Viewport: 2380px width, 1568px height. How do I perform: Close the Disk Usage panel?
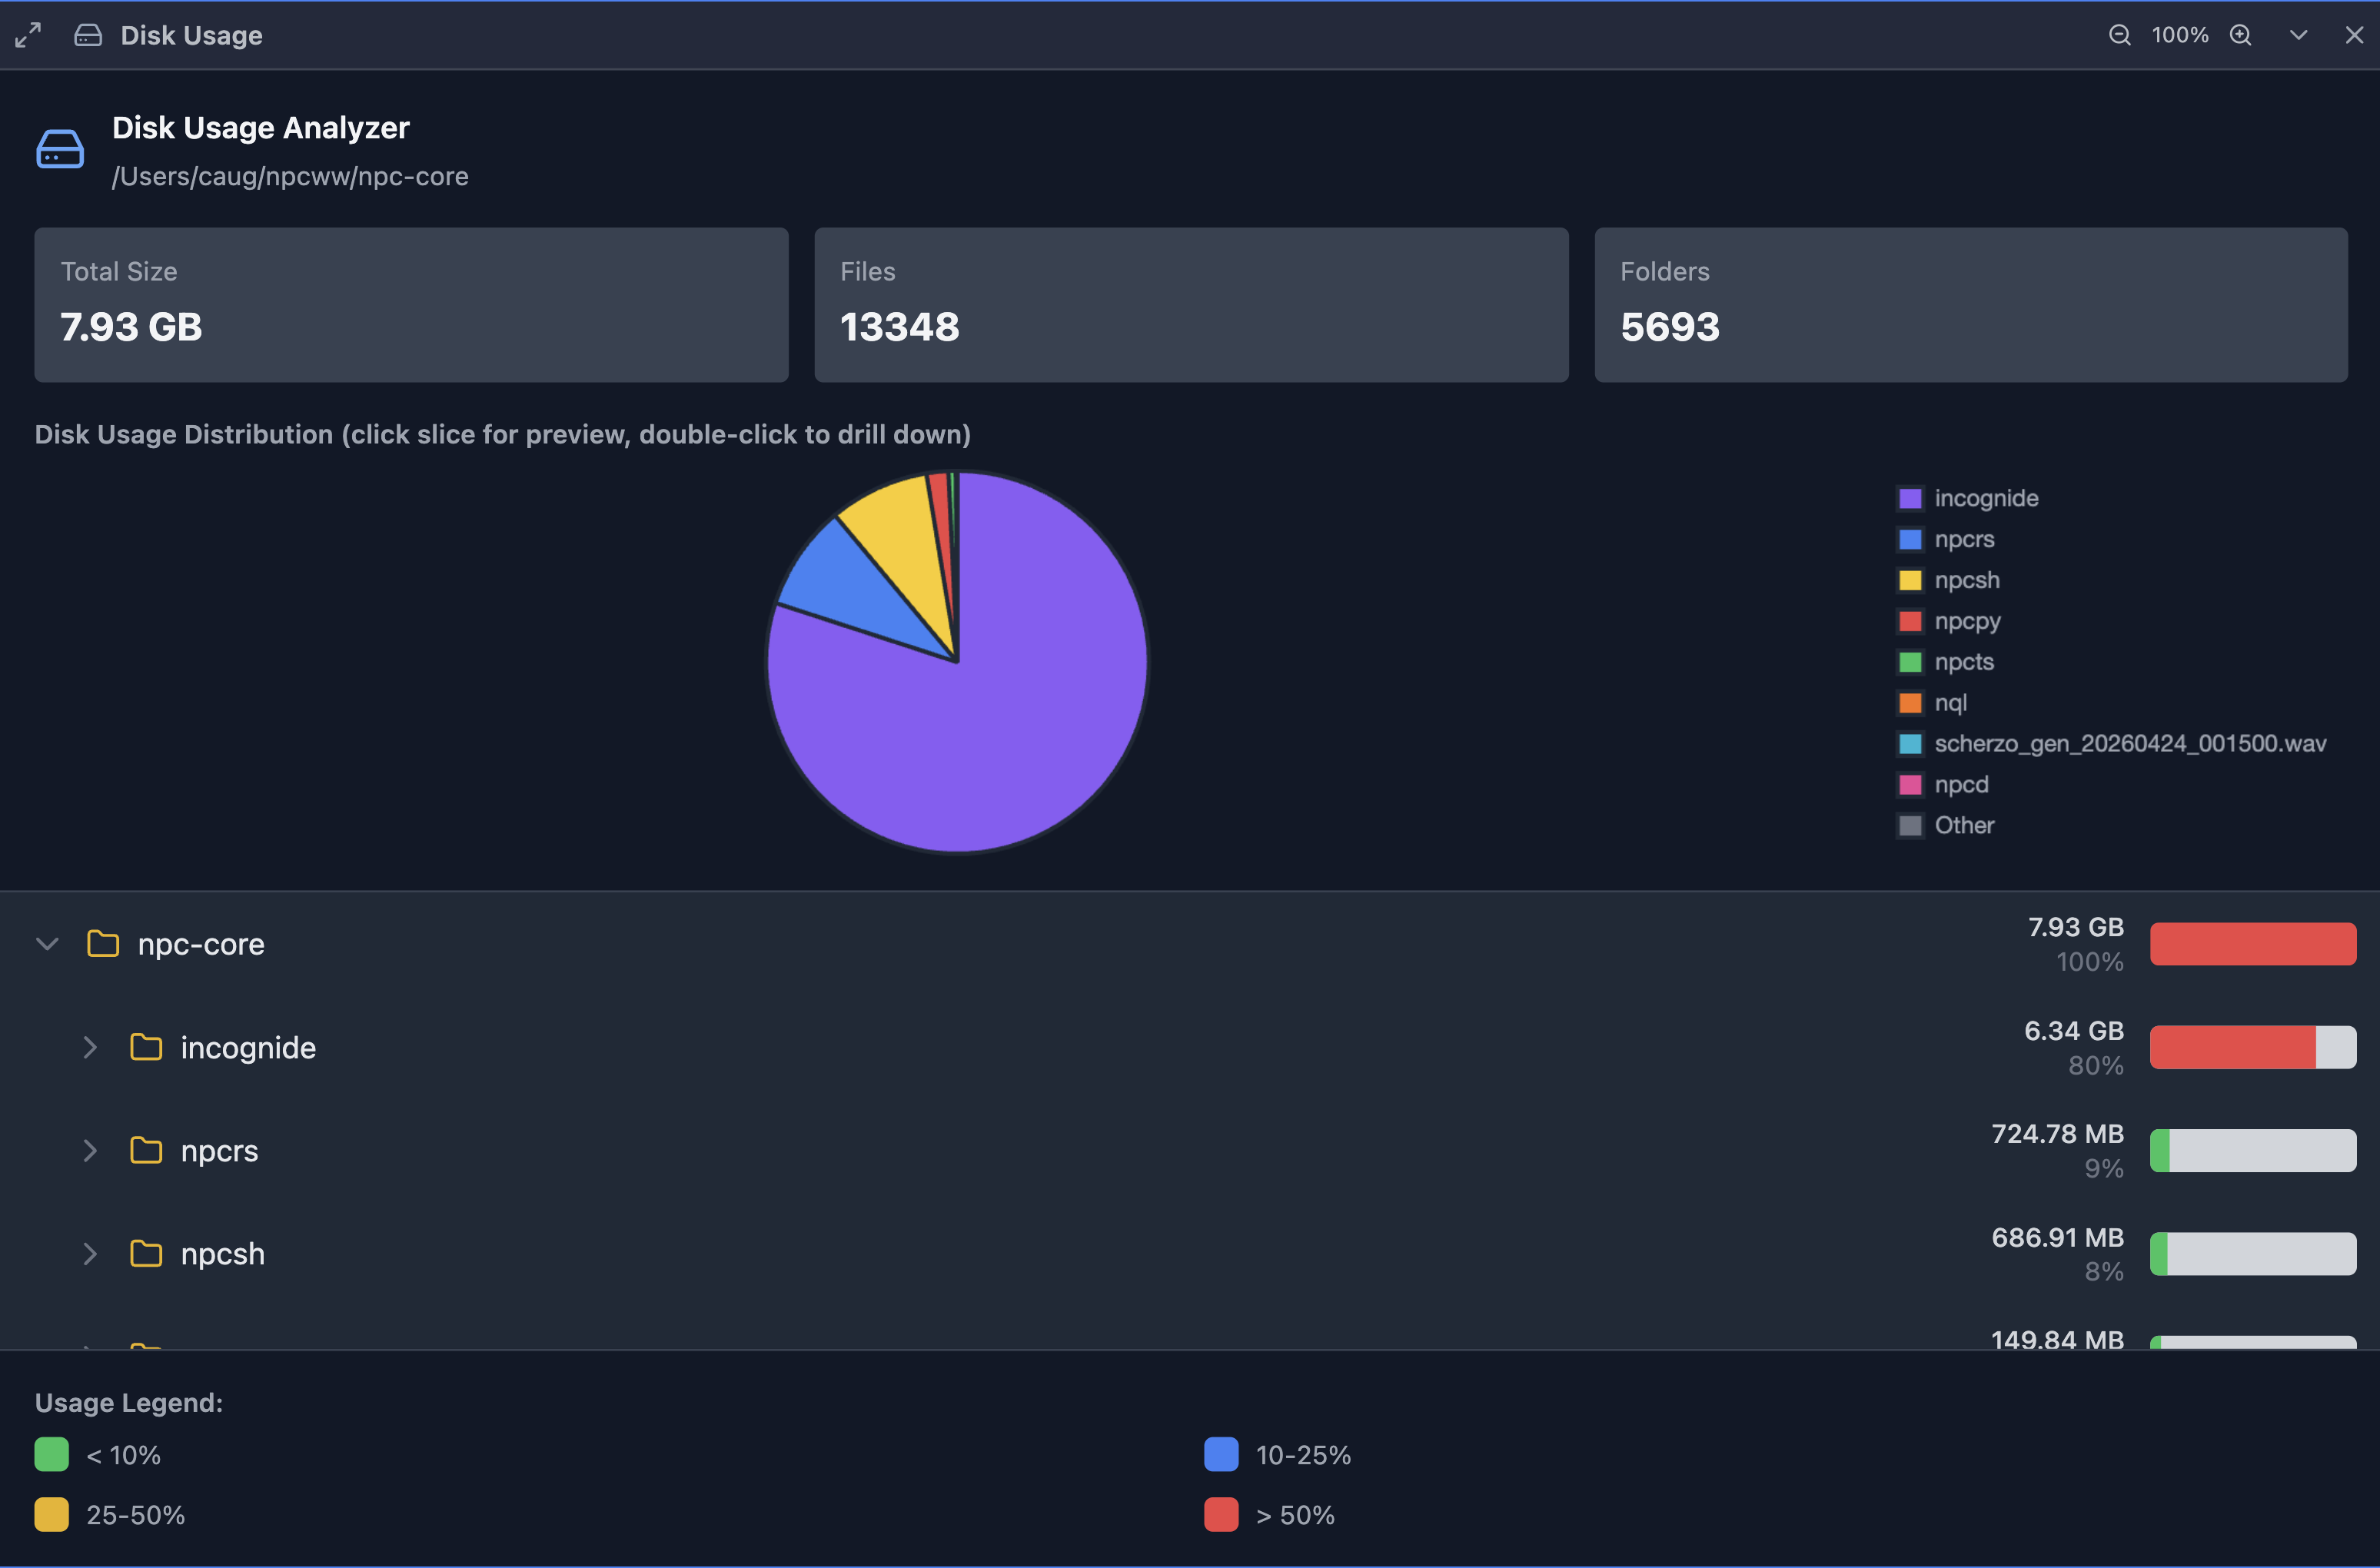(x=2354, y=35)
